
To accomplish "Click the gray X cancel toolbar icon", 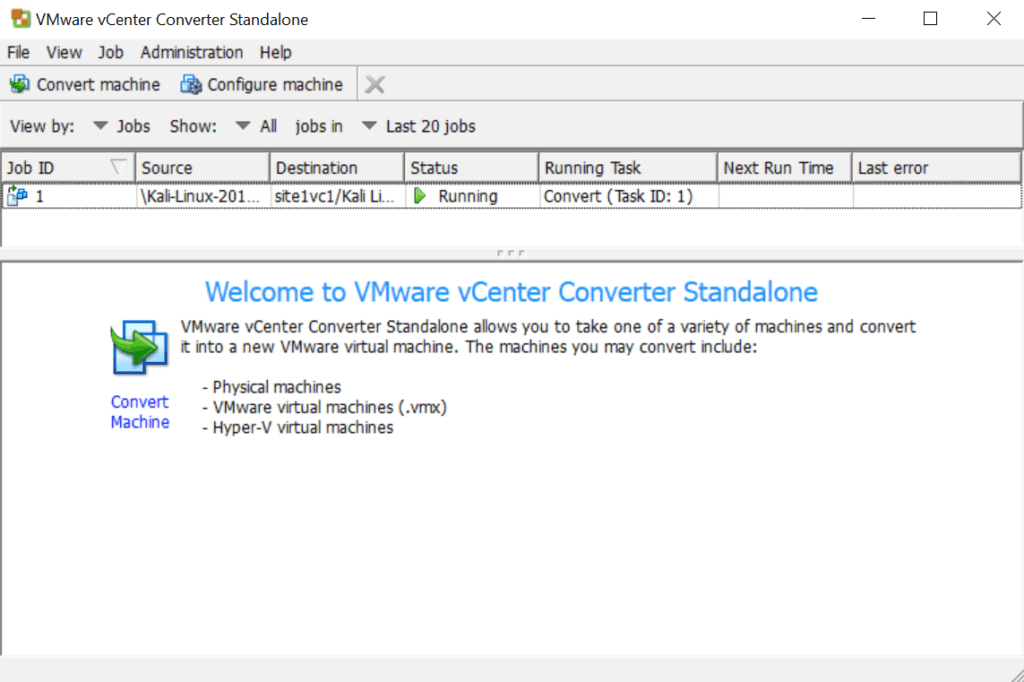I will pyautogui.click(x=375, y=84).
